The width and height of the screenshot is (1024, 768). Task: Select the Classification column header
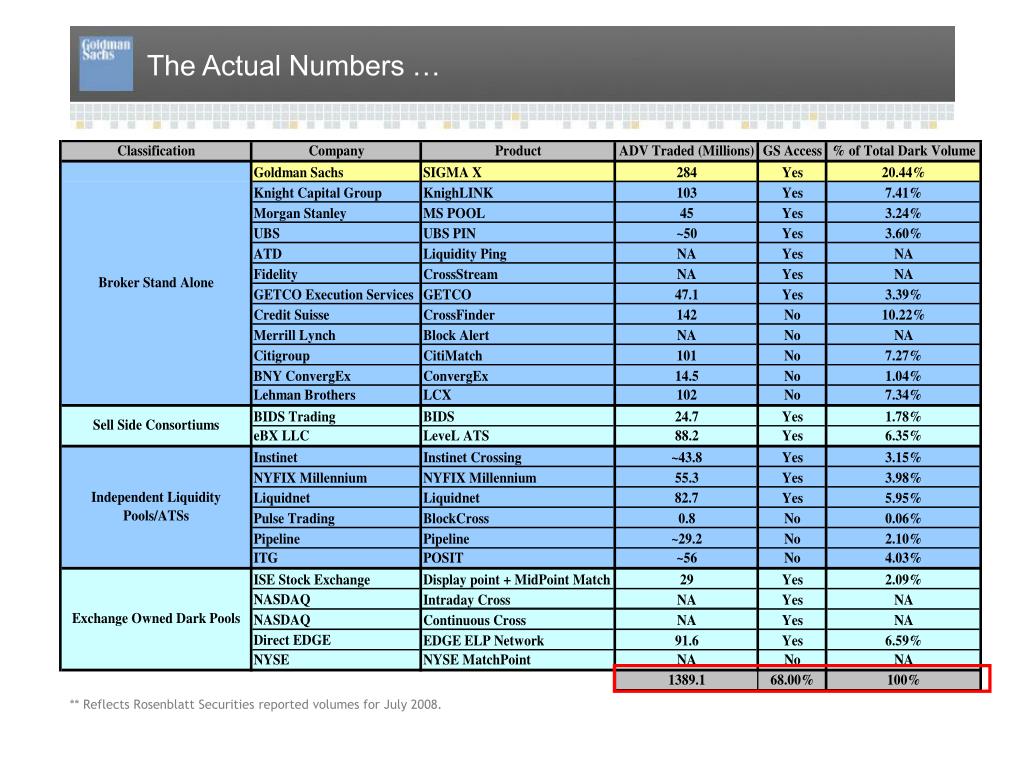coord(156,151)
